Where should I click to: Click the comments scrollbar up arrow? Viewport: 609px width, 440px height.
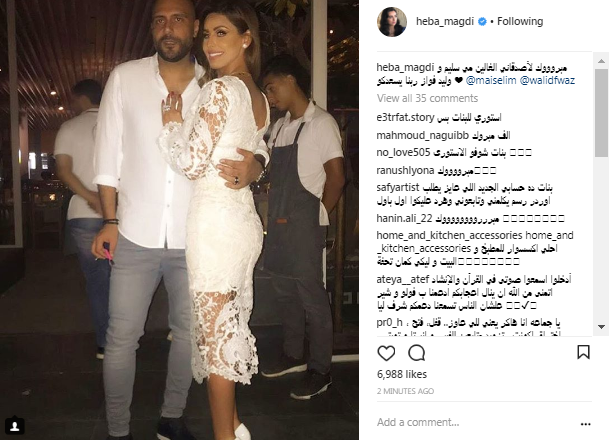tap(601, 61)
